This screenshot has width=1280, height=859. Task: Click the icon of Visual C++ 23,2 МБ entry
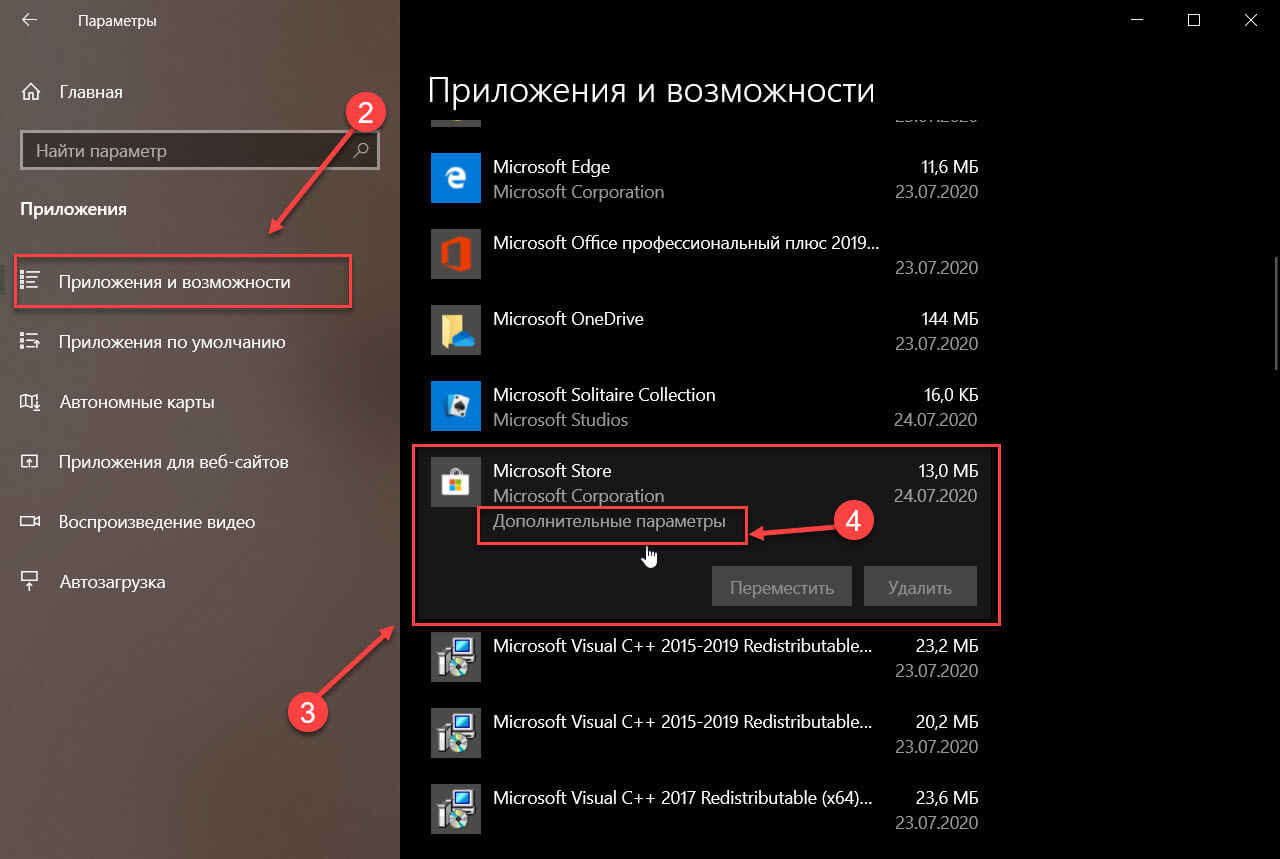(x=455, y=657)
